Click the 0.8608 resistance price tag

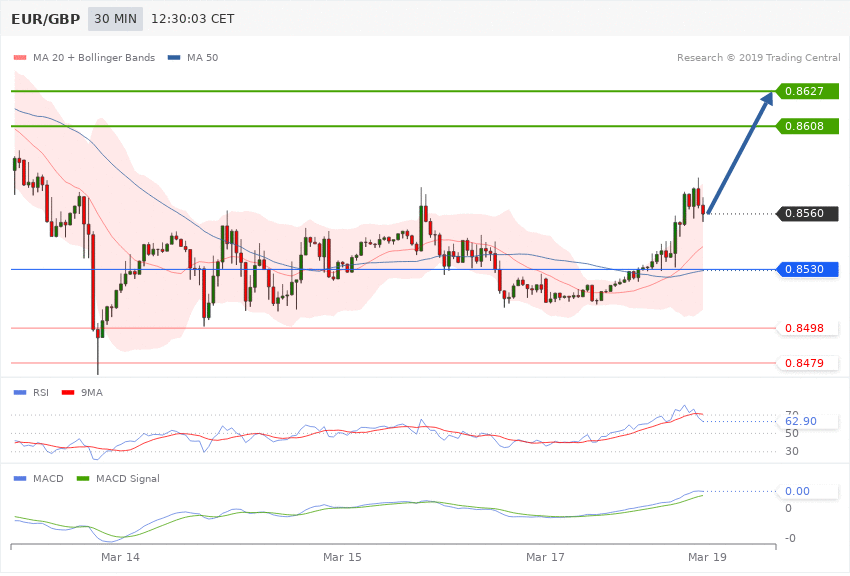[x=808, y=126]
